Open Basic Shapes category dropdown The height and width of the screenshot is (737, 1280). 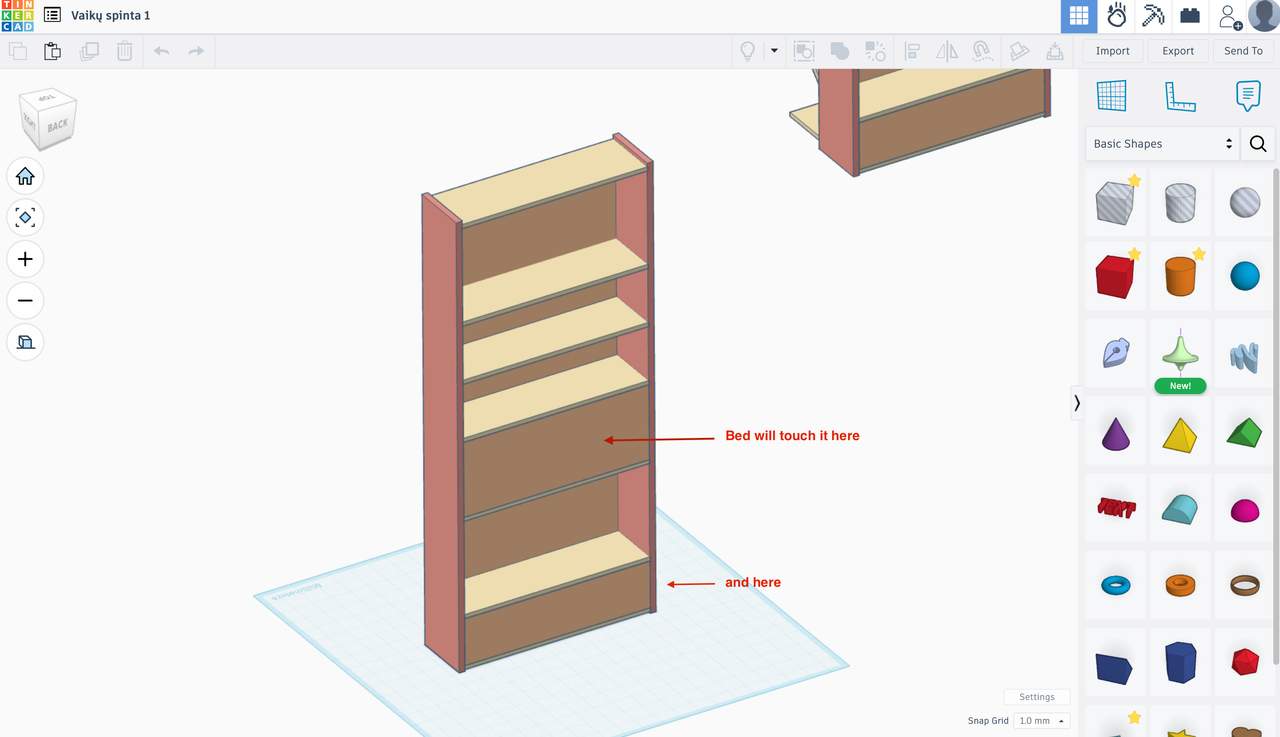pyautogui.click(x=1162, y=144)
